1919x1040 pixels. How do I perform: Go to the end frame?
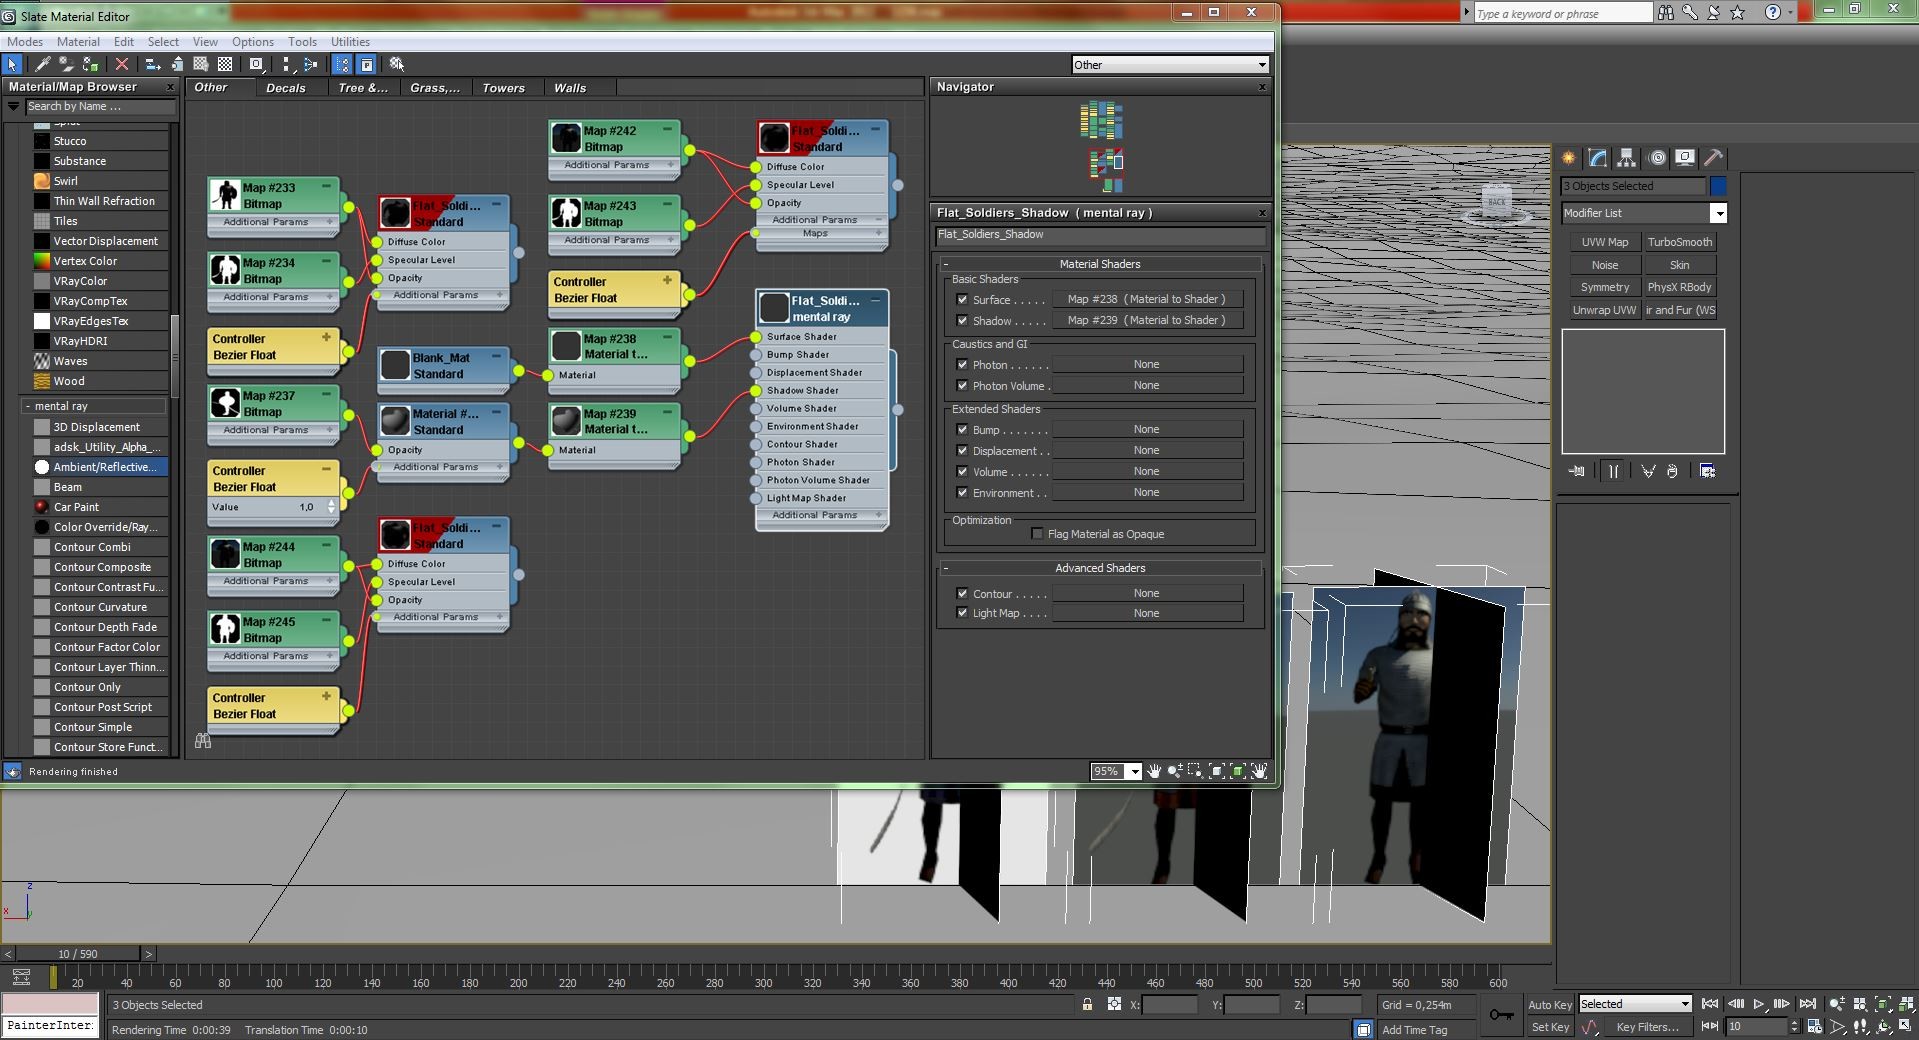click(x=1808, y=1004)
